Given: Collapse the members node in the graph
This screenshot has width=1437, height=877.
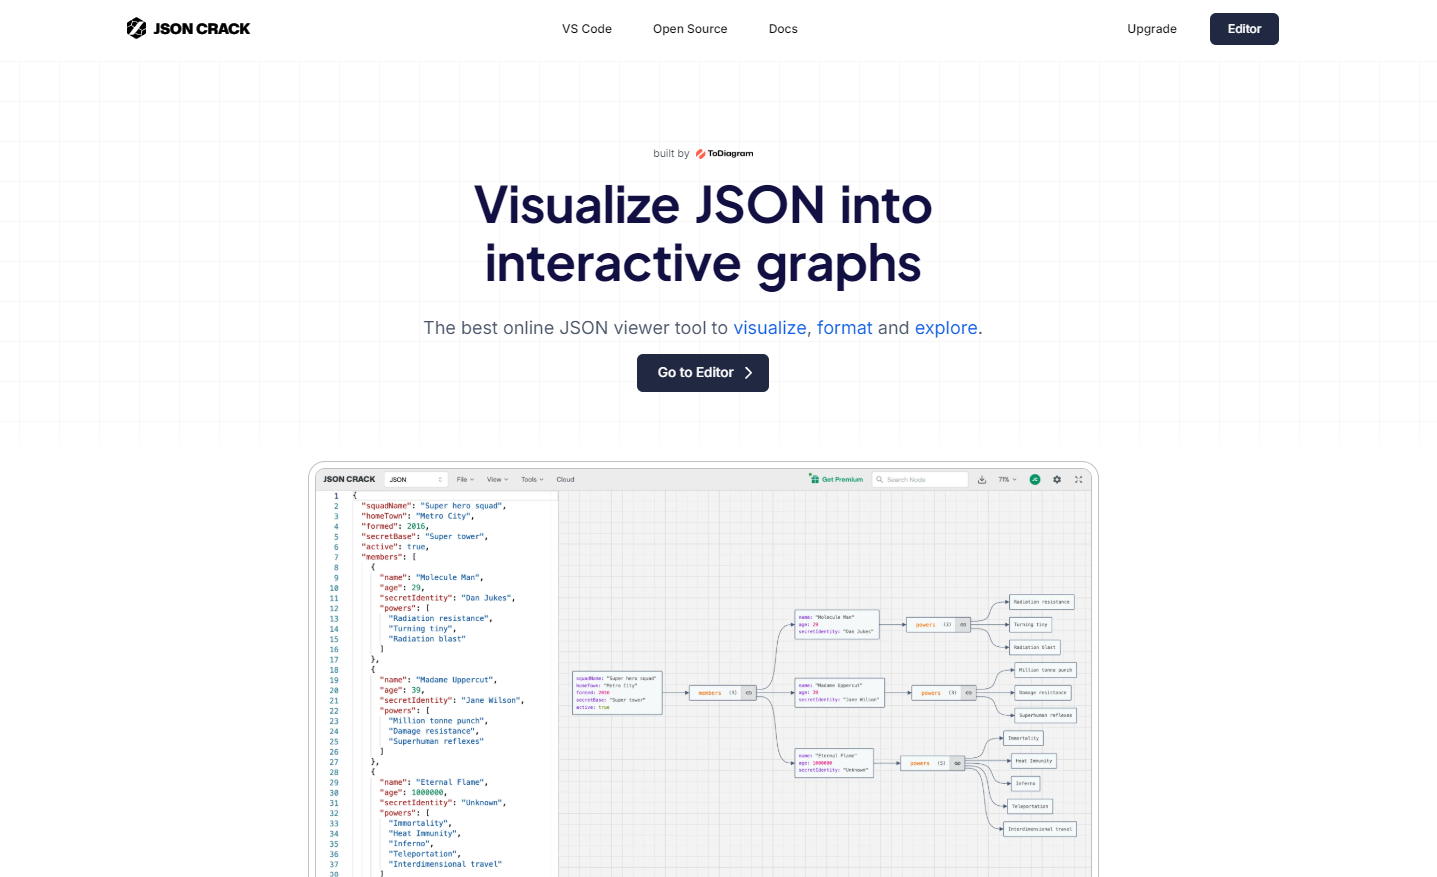Looking at the screenshot, I should click(x=748, y=693).
